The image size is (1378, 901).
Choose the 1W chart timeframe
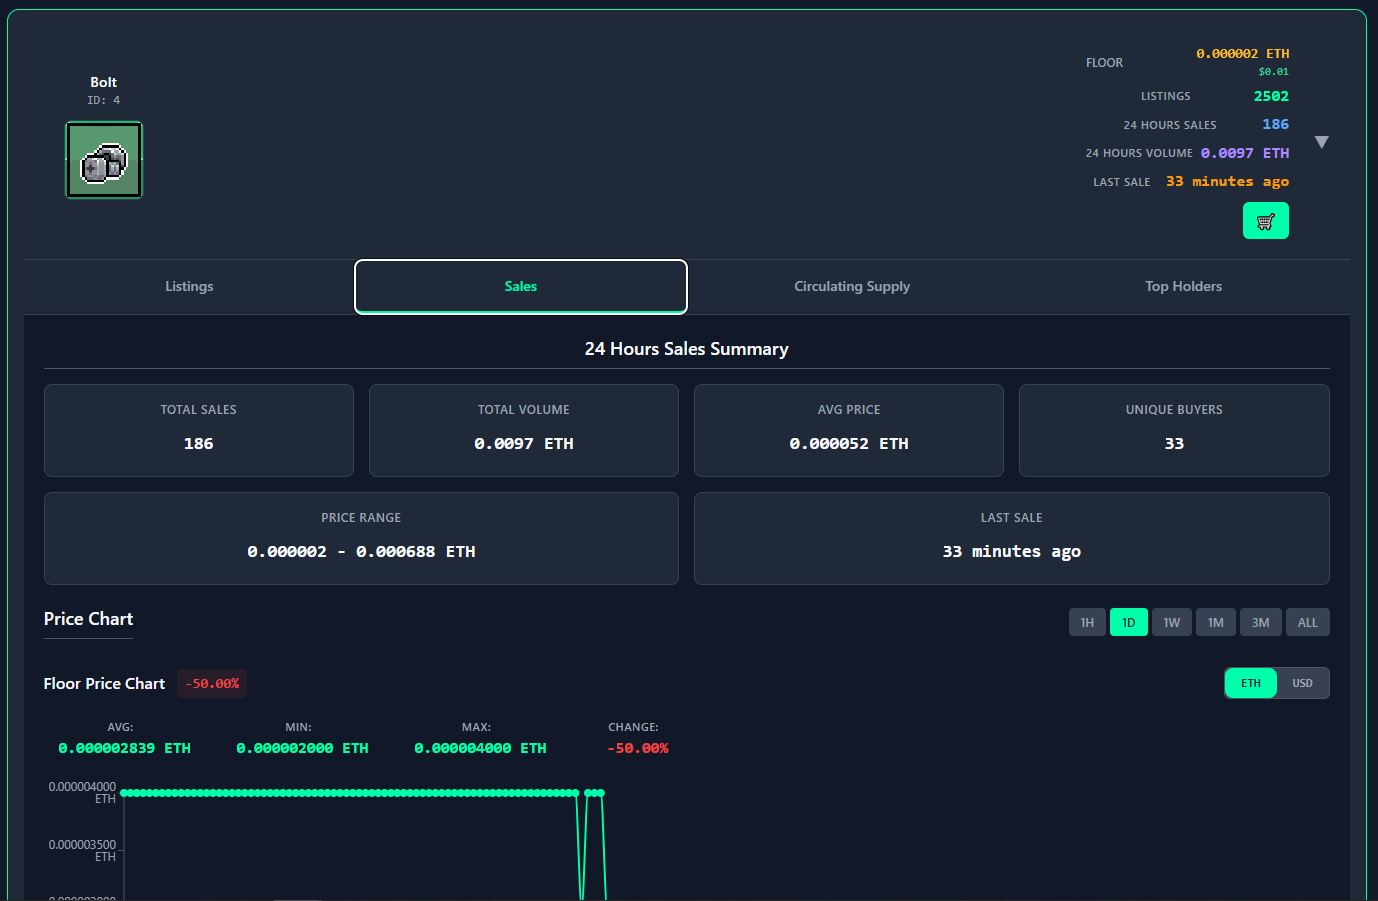coord(1171,622)
